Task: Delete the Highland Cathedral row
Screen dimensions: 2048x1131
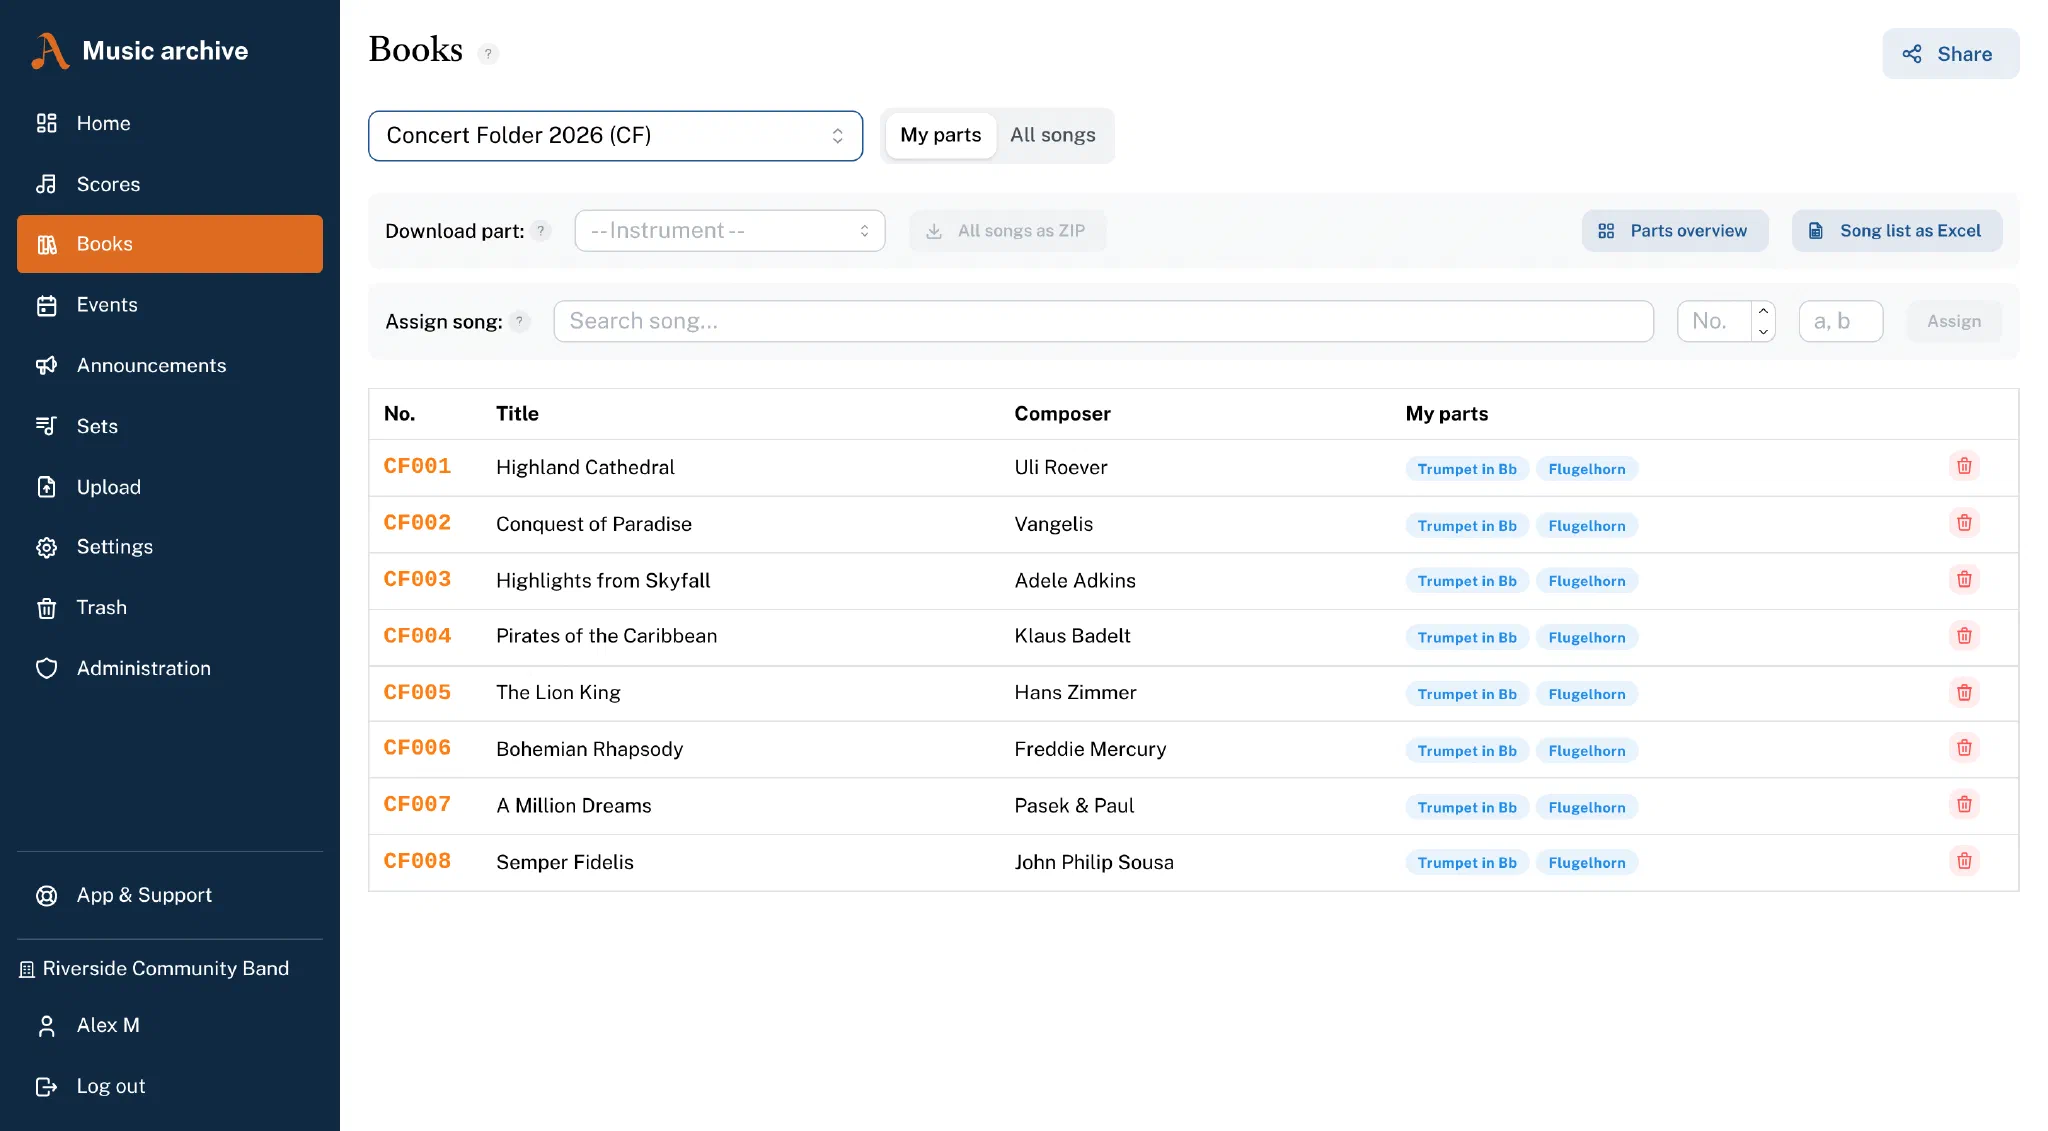Action: click(1964, 466)
